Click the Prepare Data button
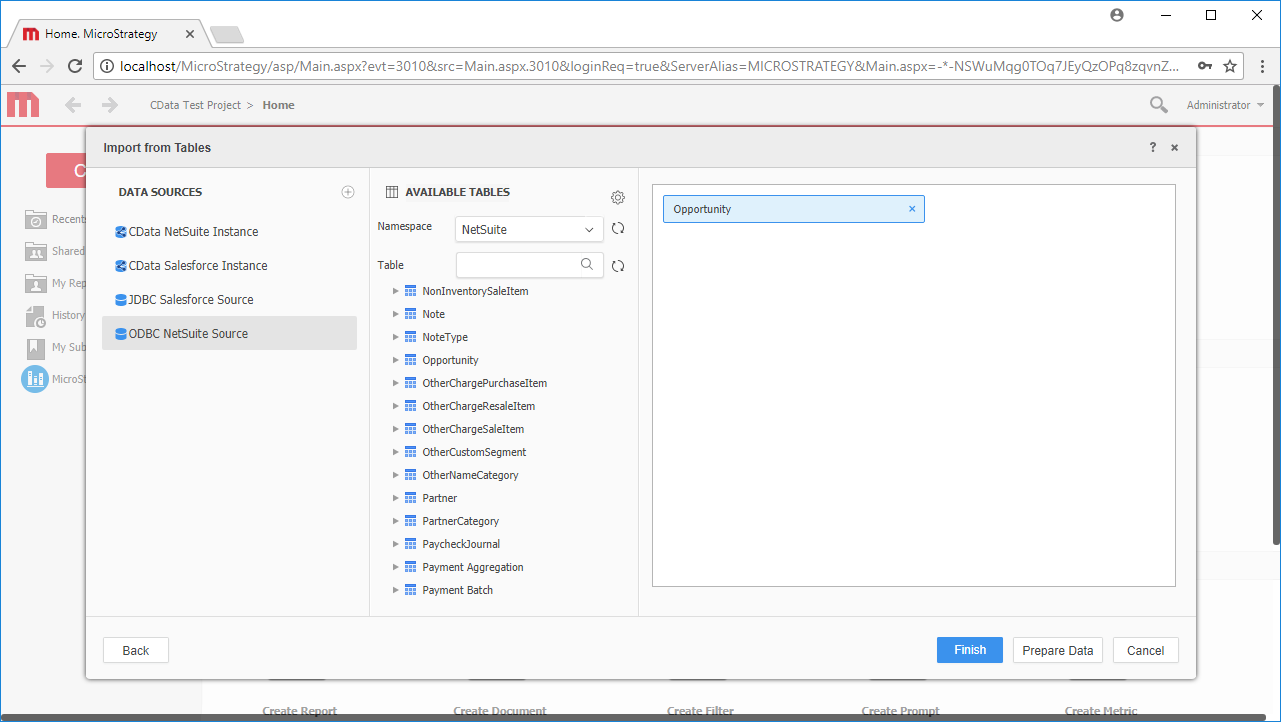Viewport: 1281px width, 722px height. coord(1057,649)
